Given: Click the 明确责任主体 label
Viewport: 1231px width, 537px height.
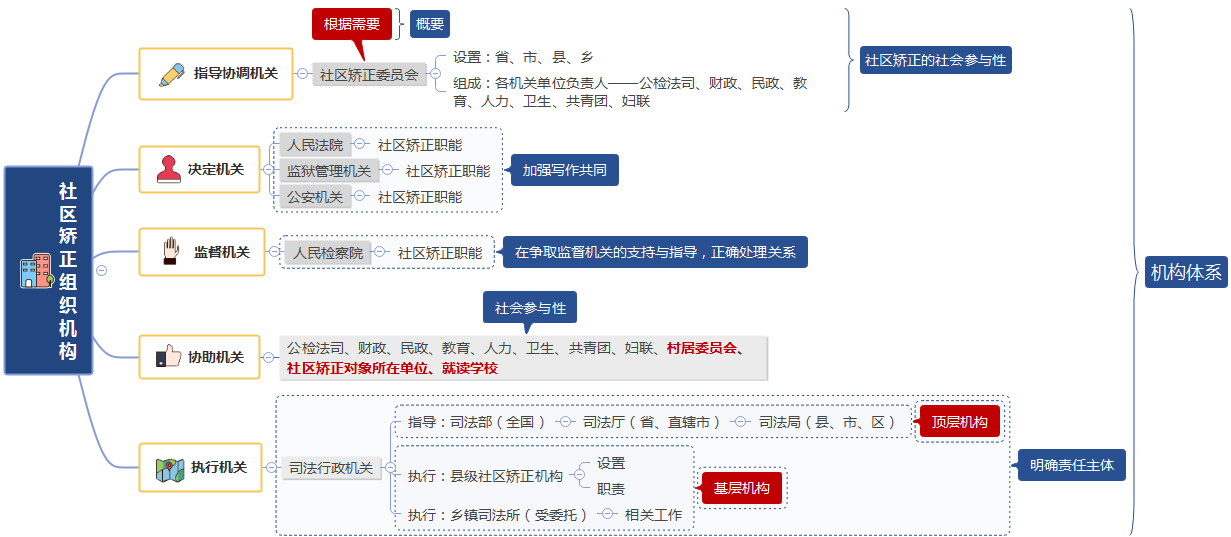Looking at the screenshot, I should click(1072, 465).
